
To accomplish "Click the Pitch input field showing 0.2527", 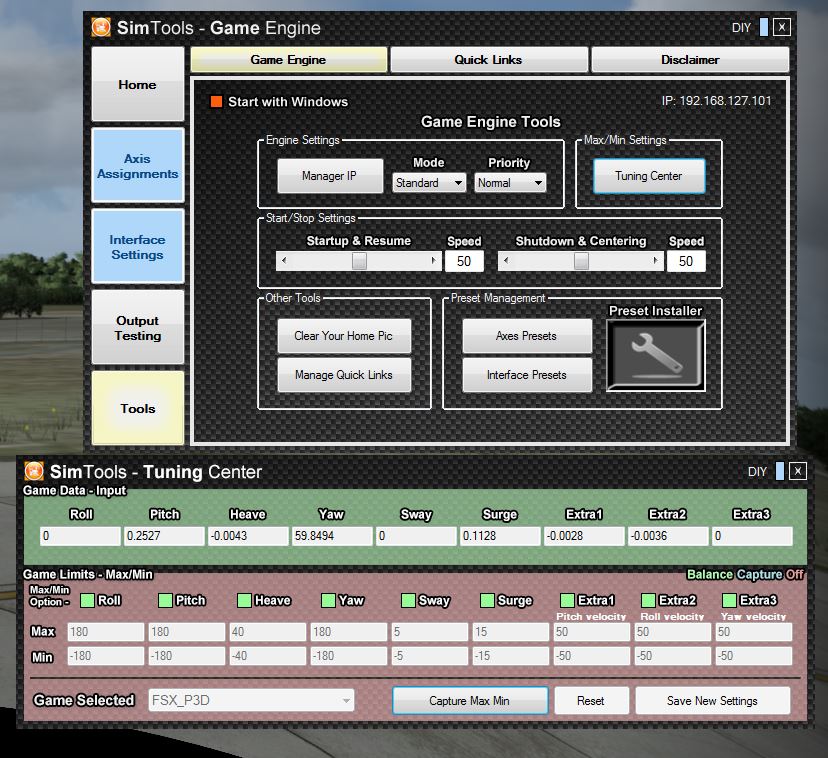I will pyautogui.click(x=164, y=536).
